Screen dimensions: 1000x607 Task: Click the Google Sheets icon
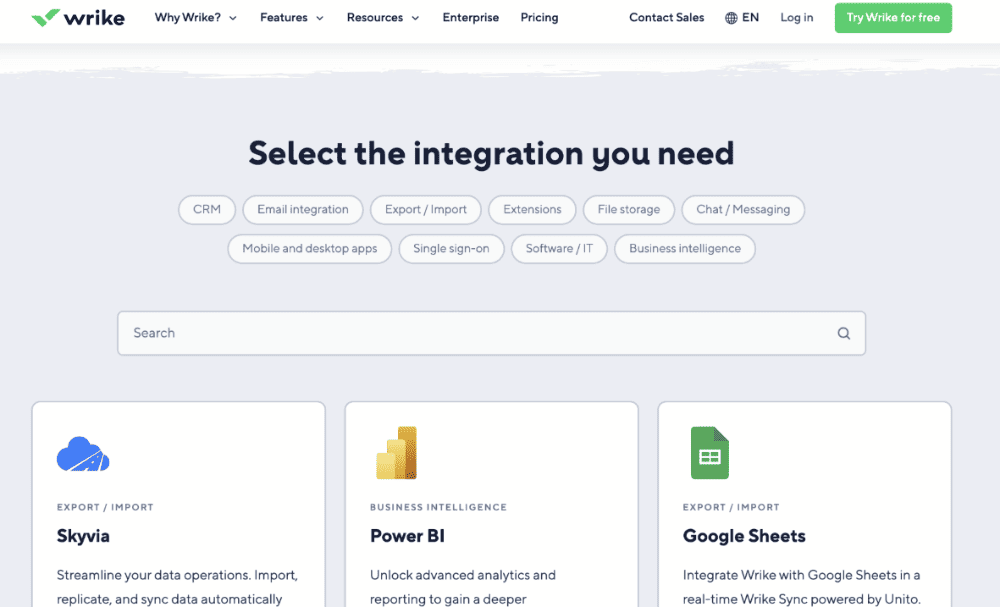(x=709, y=453)
